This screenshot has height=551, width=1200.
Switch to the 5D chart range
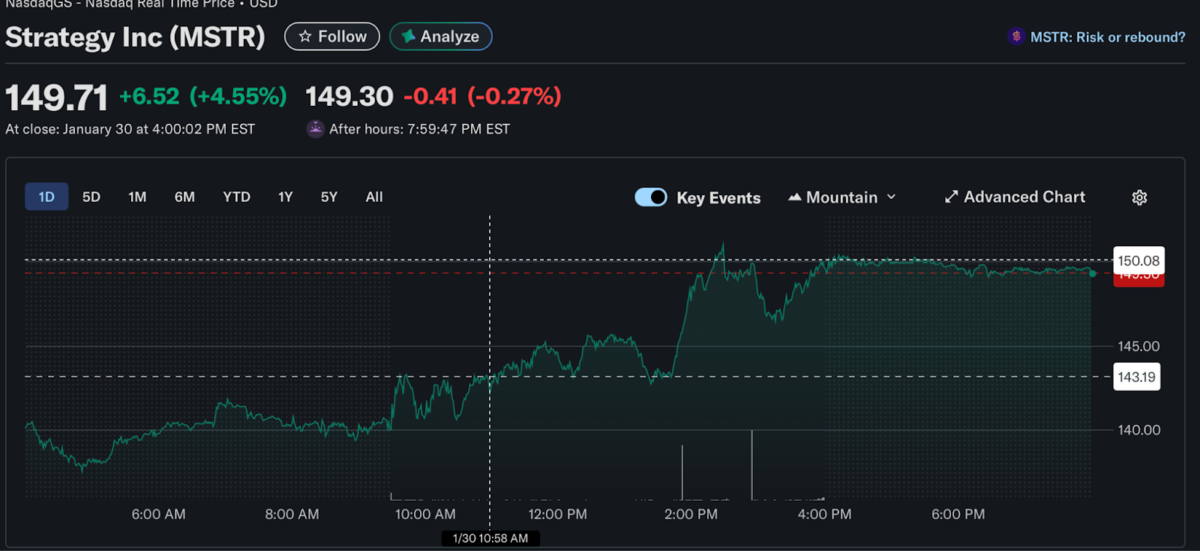pos(91,197)
